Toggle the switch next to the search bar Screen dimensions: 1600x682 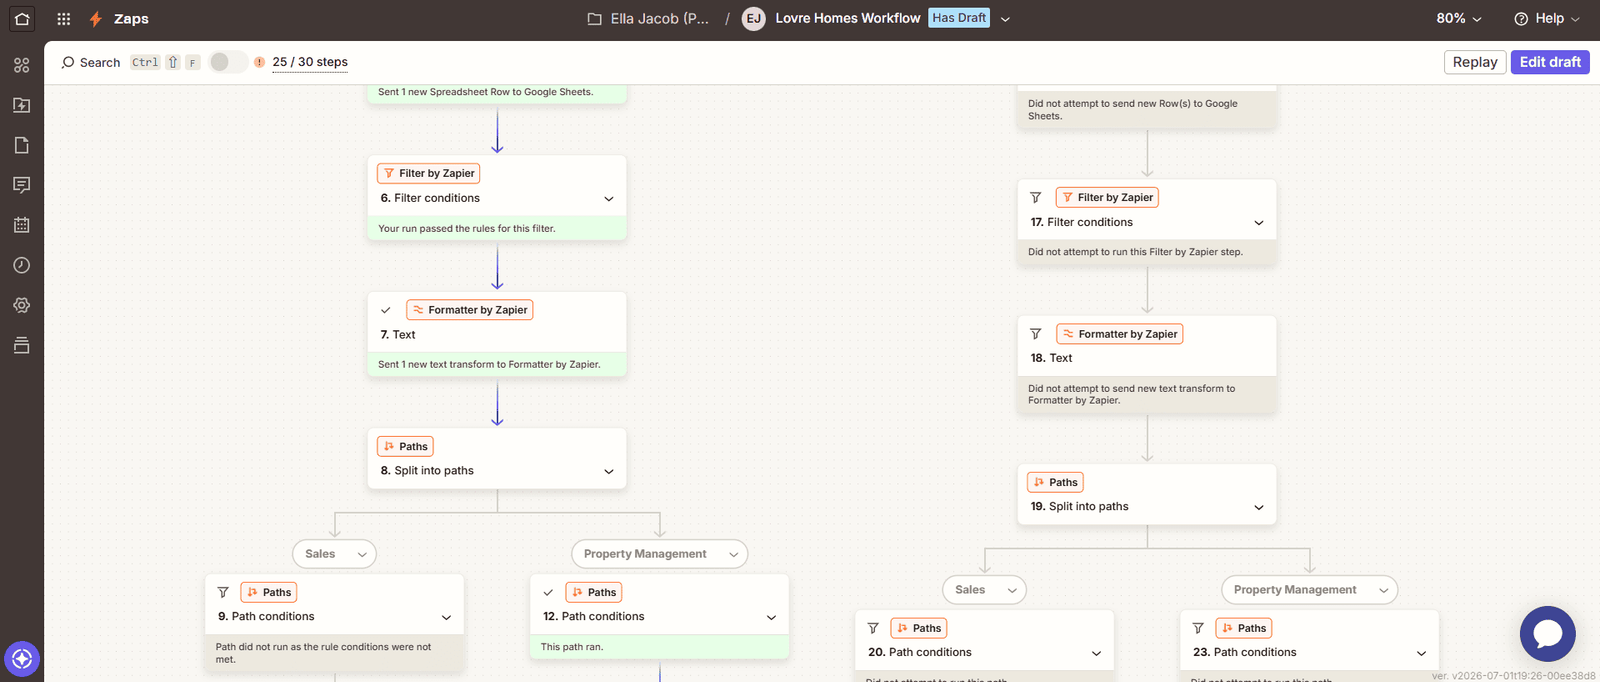point(227,62)
